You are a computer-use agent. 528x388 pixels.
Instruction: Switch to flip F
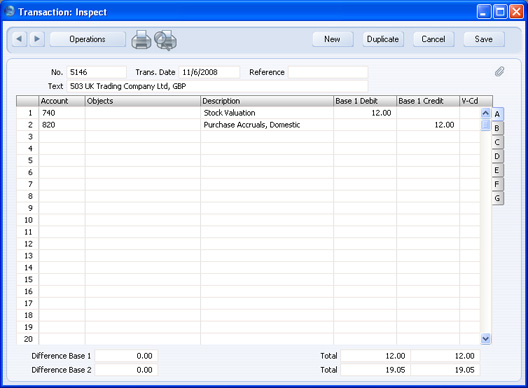(x=497, y=184)
